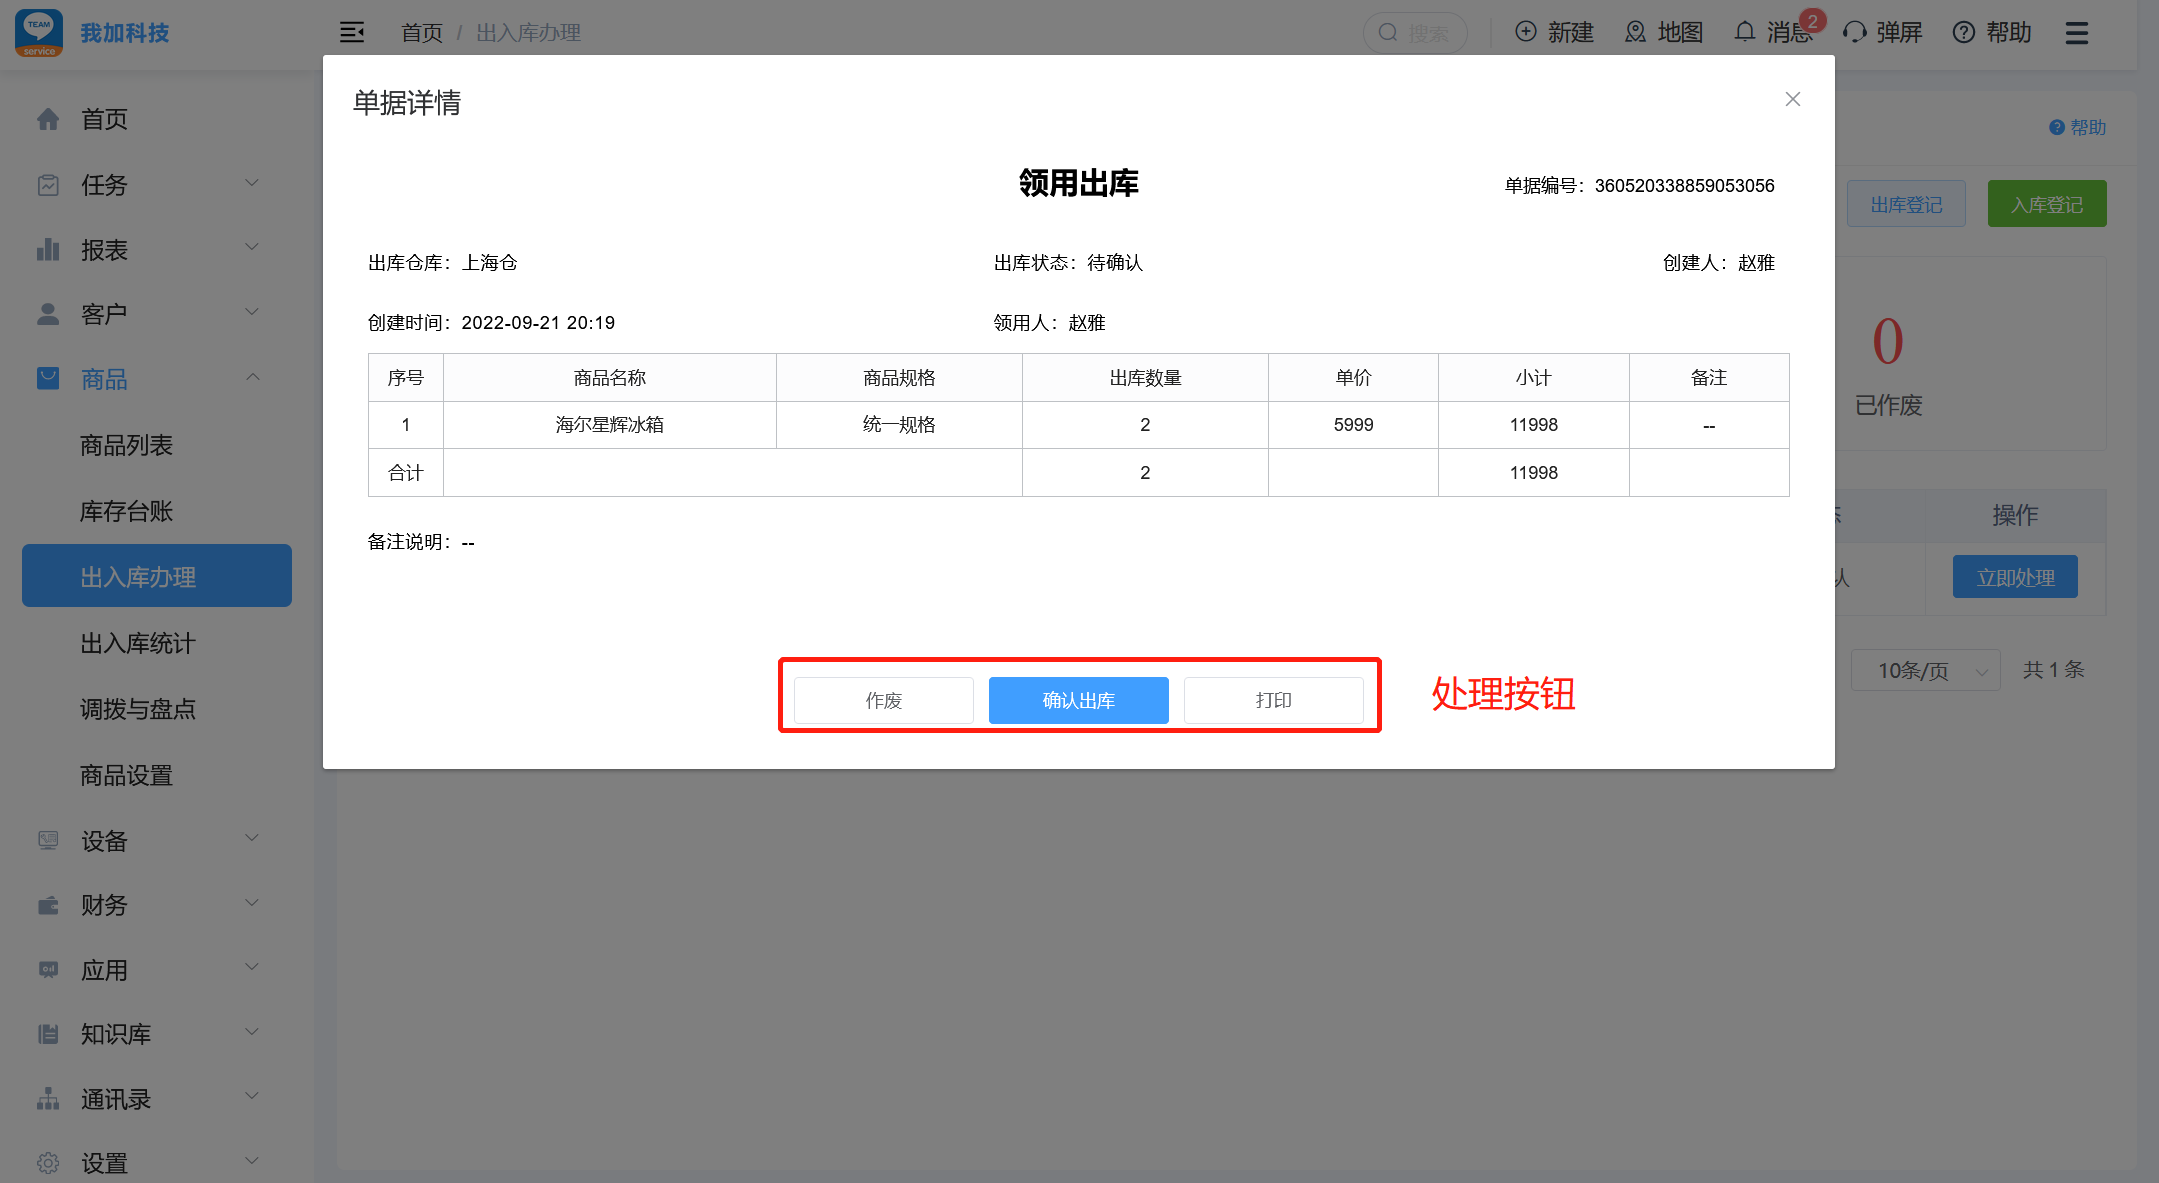Open the Inventory Ledger menu item
2159x1183 pixels.
126,511
